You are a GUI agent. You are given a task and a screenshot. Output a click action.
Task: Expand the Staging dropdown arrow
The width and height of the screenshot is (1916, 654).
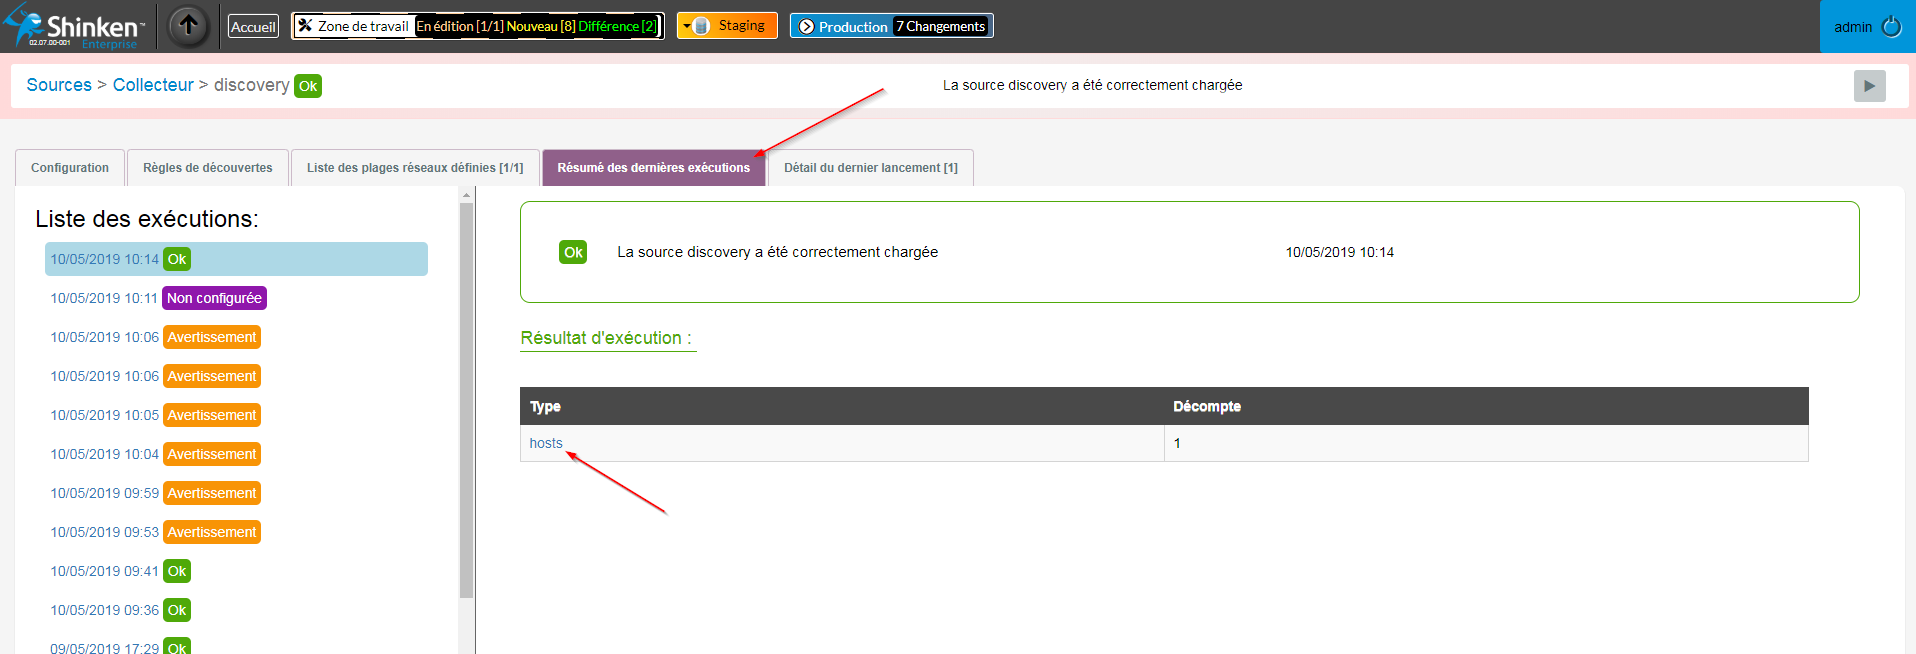coord(687,26)
